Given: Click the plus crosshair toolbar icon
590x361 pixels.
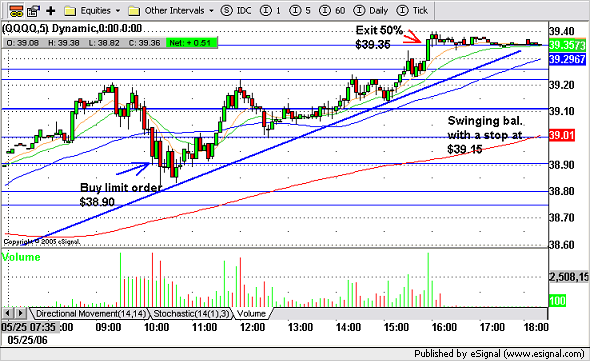Looking at the screenshot, I should coord(50,11).
